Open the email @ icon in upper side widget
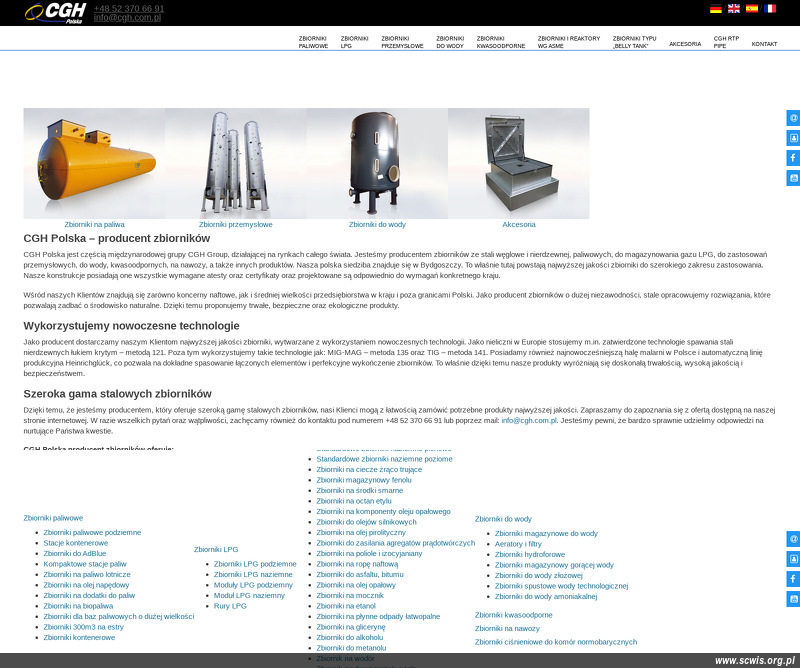The image size is (800, 668). pyautogui.click(x=793, y=118)
